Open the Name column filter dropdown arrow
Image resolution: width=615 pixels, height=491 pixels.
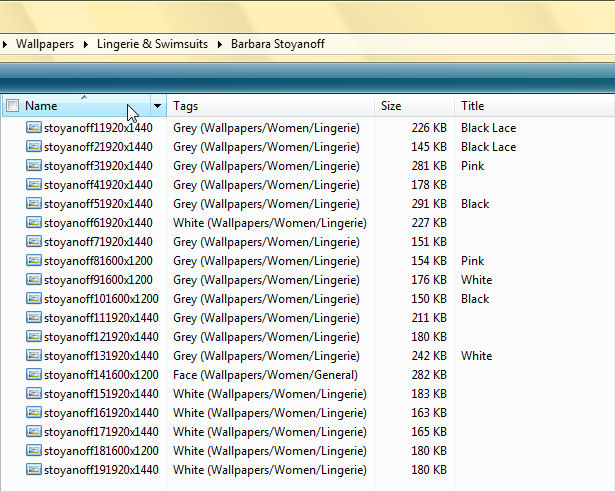(x=157, y=106)
